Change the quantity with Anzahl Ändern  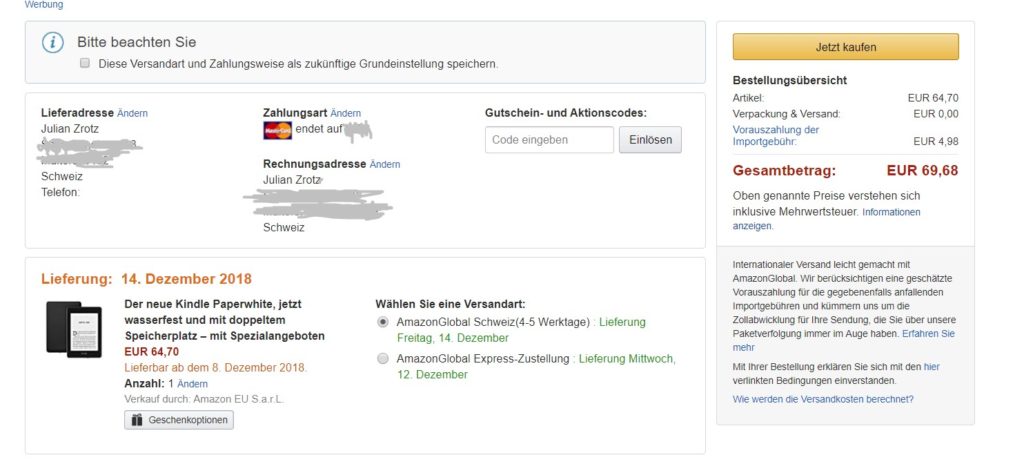[192, 384]
